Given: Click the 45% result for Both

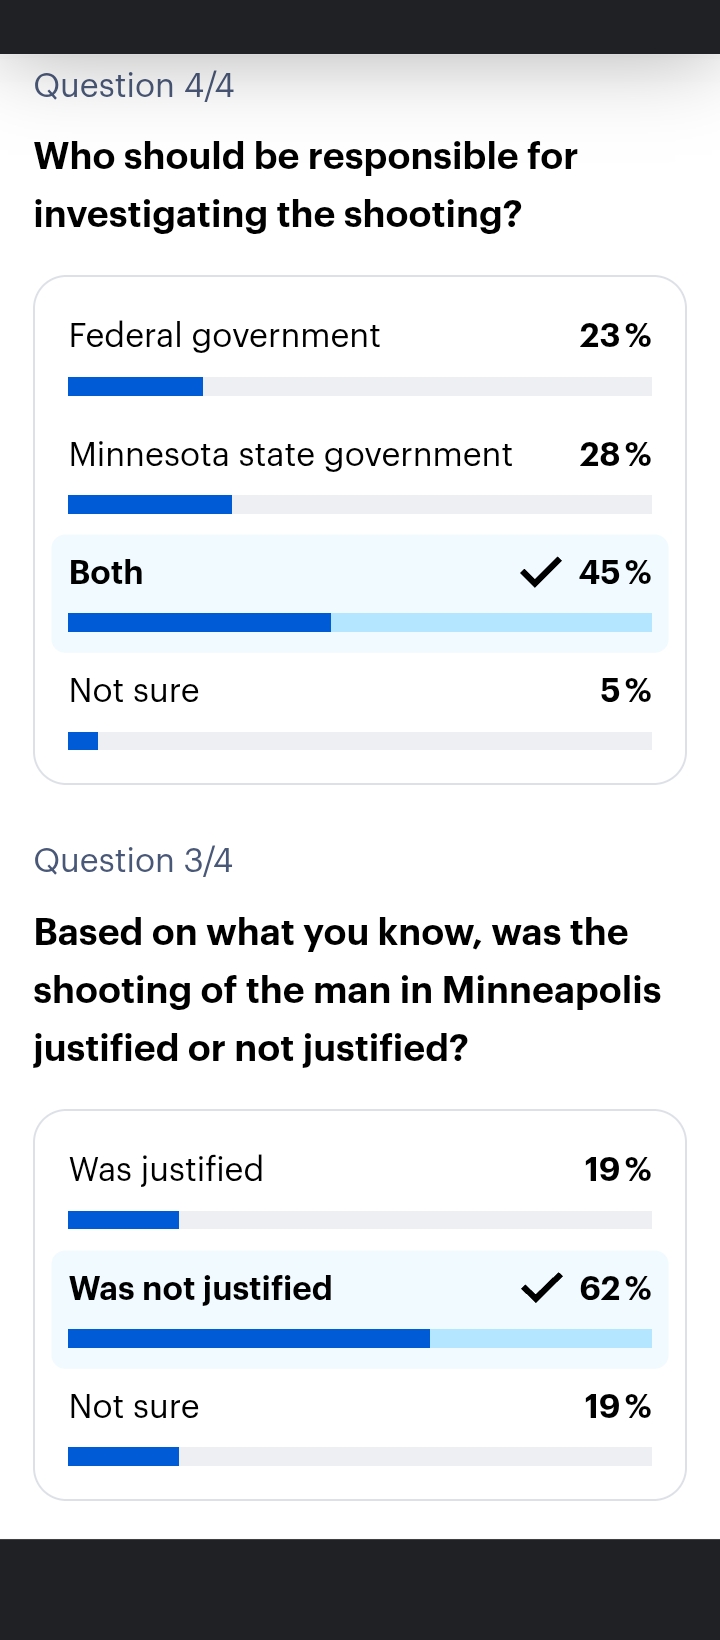Looking at the screenshot, I should click(x=615, y=573).
